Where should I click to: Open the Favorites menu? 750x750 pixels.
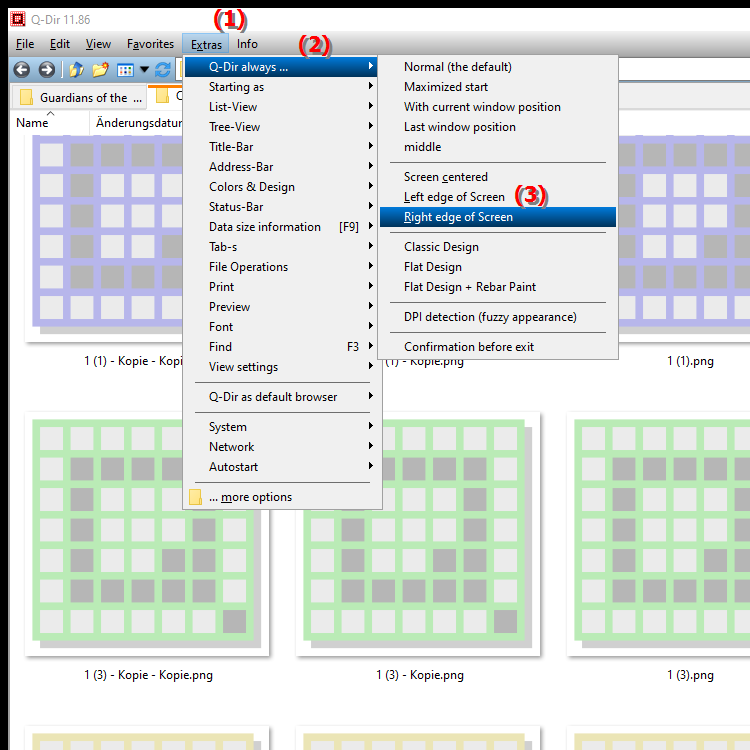tap(150, 44)
